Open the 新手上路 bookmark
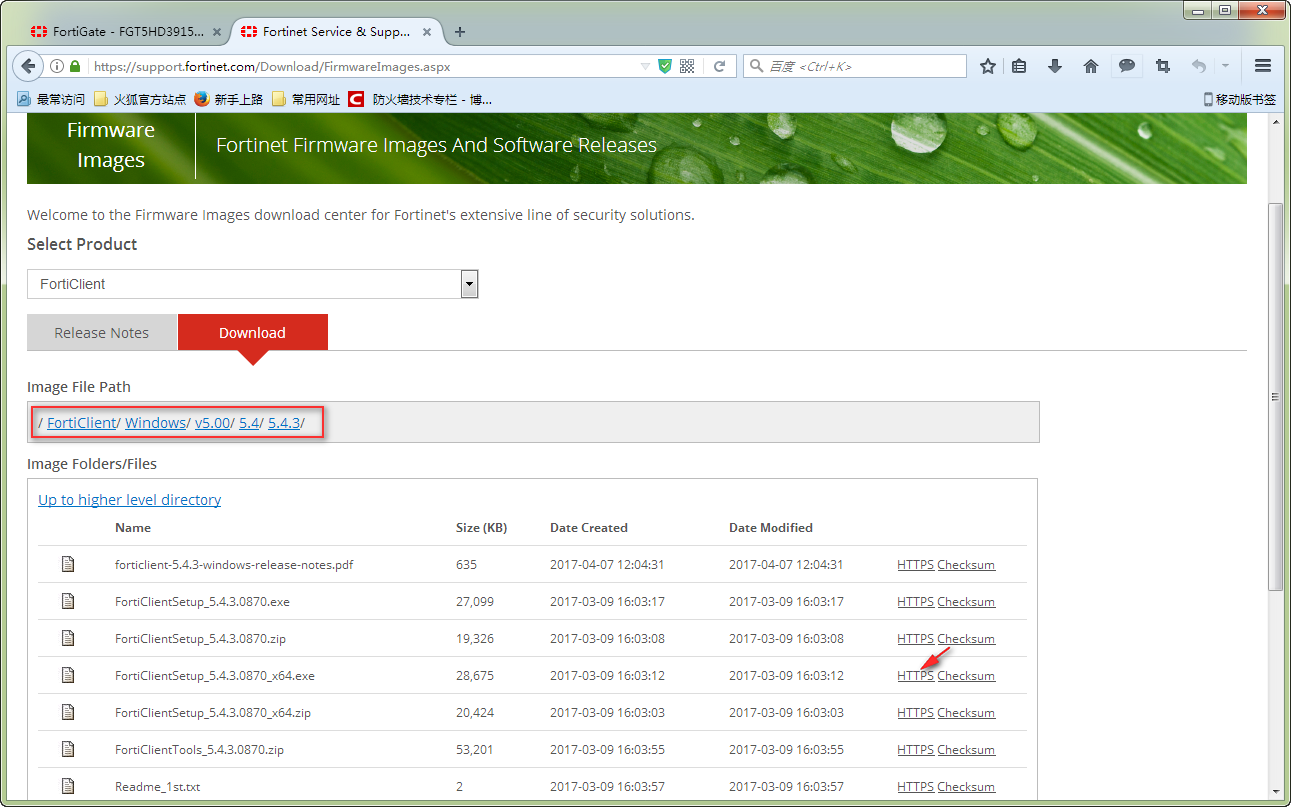 229,99
